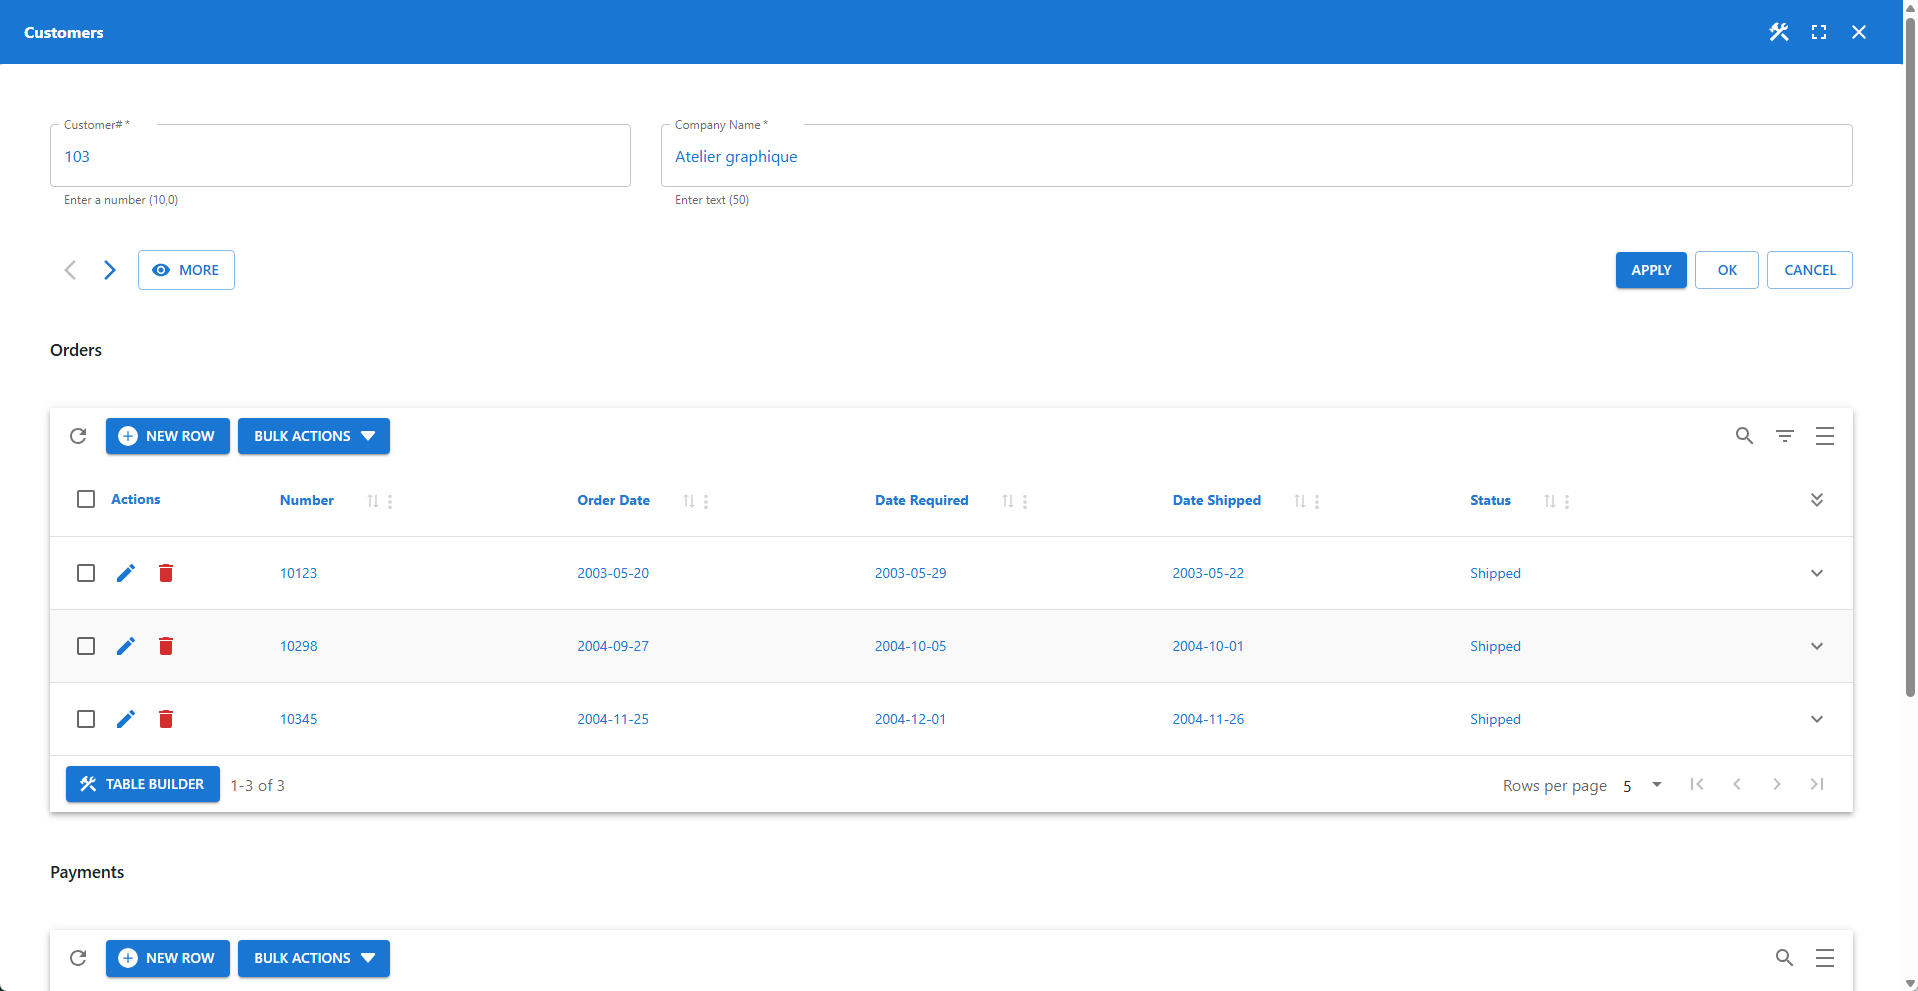The width and height of the screenshot is (1918, 991).
Task: Open the Bulk Actions dropdown
Action: point(313,436)
